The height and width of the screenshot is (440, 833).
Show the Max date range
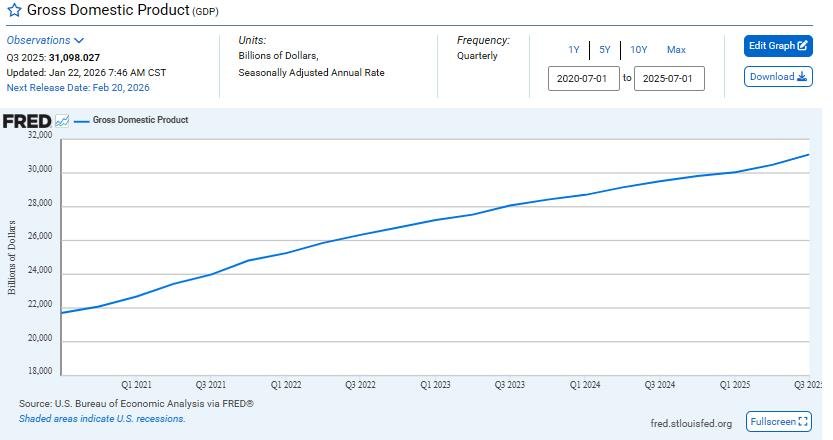point(676,50)
